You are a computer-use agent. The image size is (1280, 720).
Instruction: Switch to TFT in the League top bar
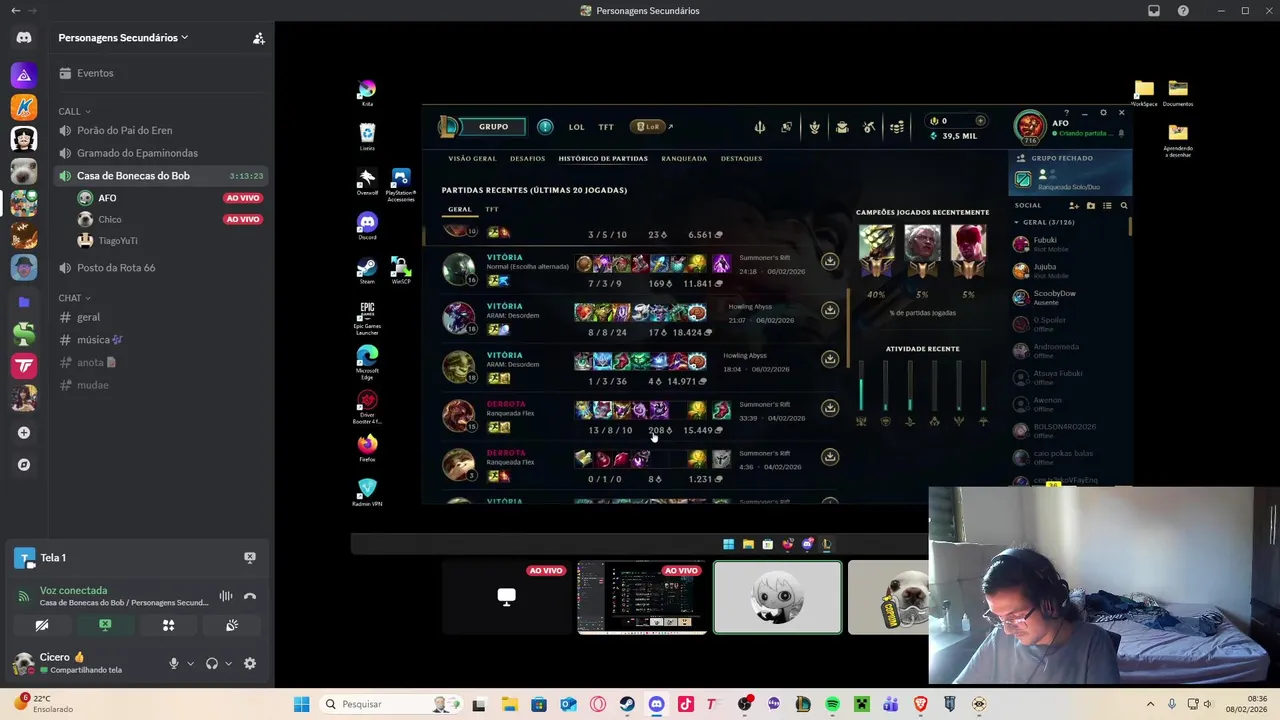[x=606, y=127]
